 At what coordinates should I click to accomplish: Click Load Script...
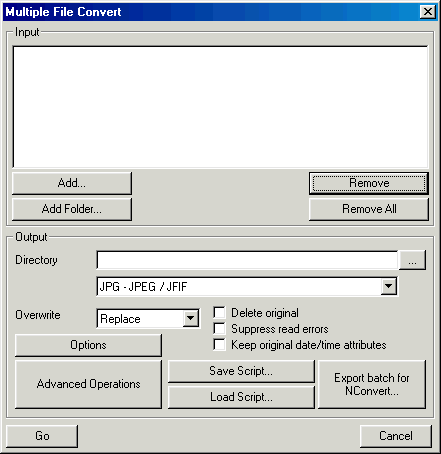[x=241, y=397]
